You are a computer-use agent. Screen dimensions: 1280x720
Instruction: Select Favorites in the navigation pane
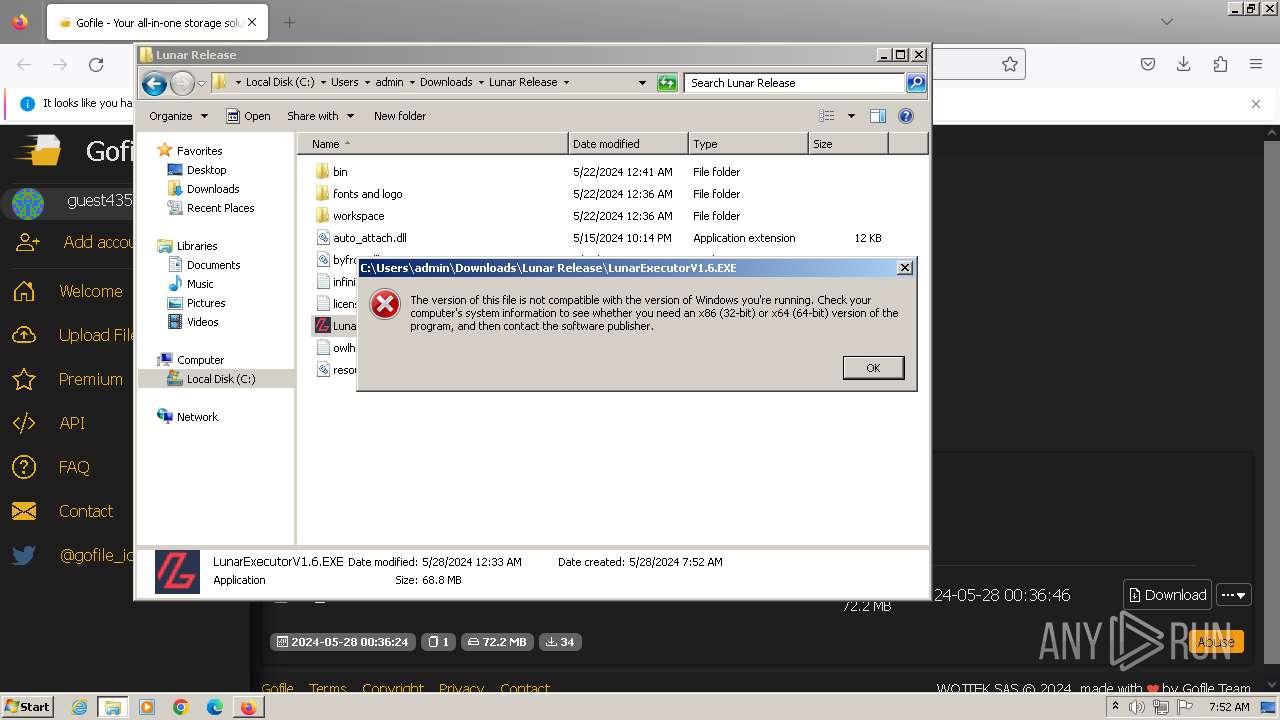(x=199, y=151)
